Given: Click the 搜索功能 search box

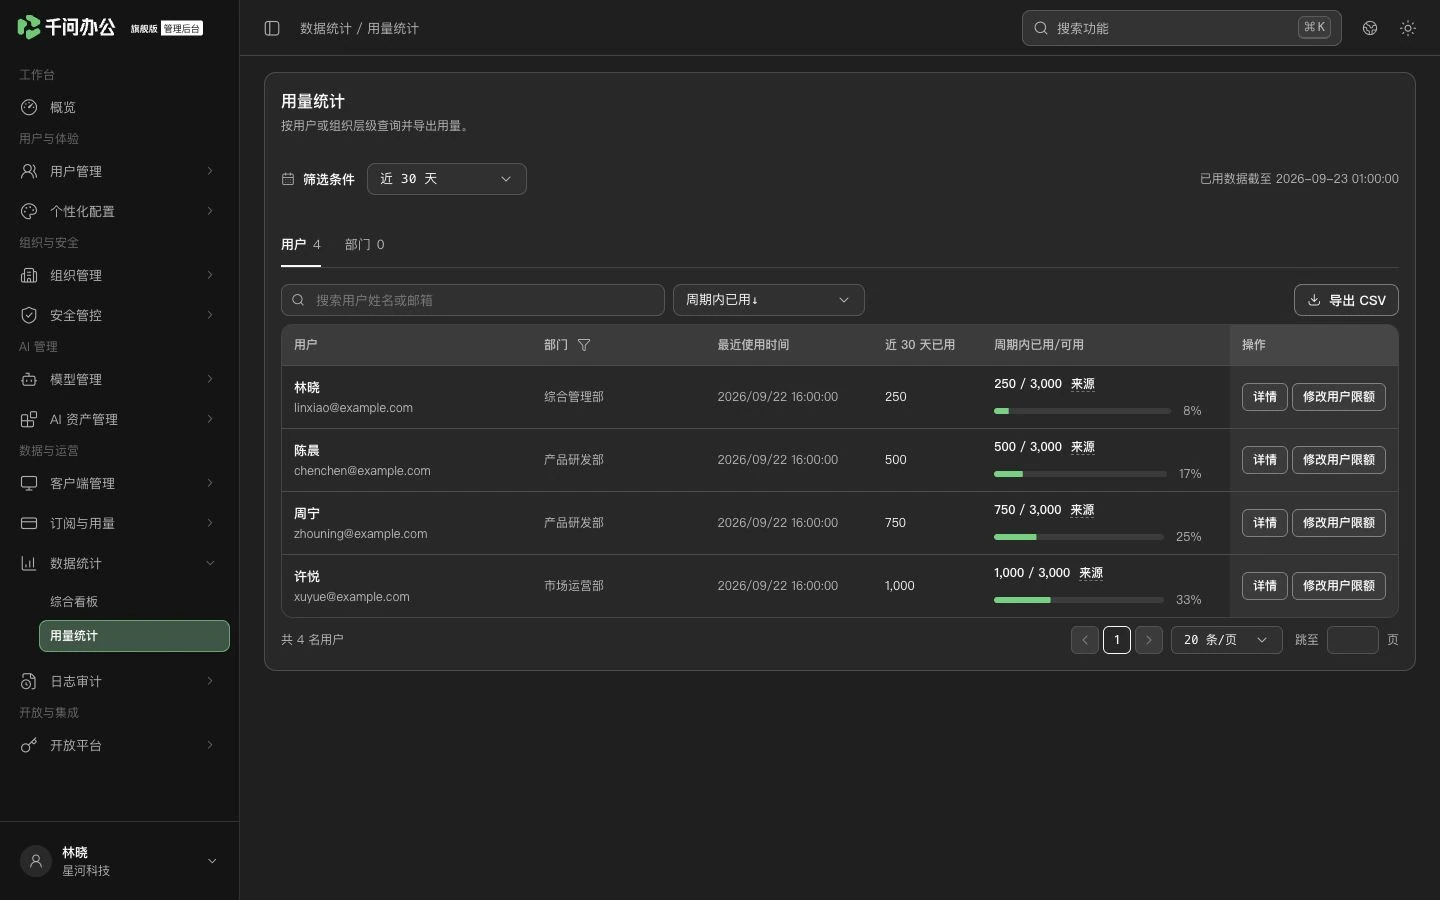Looking at the screenshot, I should pyautogui.click(x=1182, y=28).
